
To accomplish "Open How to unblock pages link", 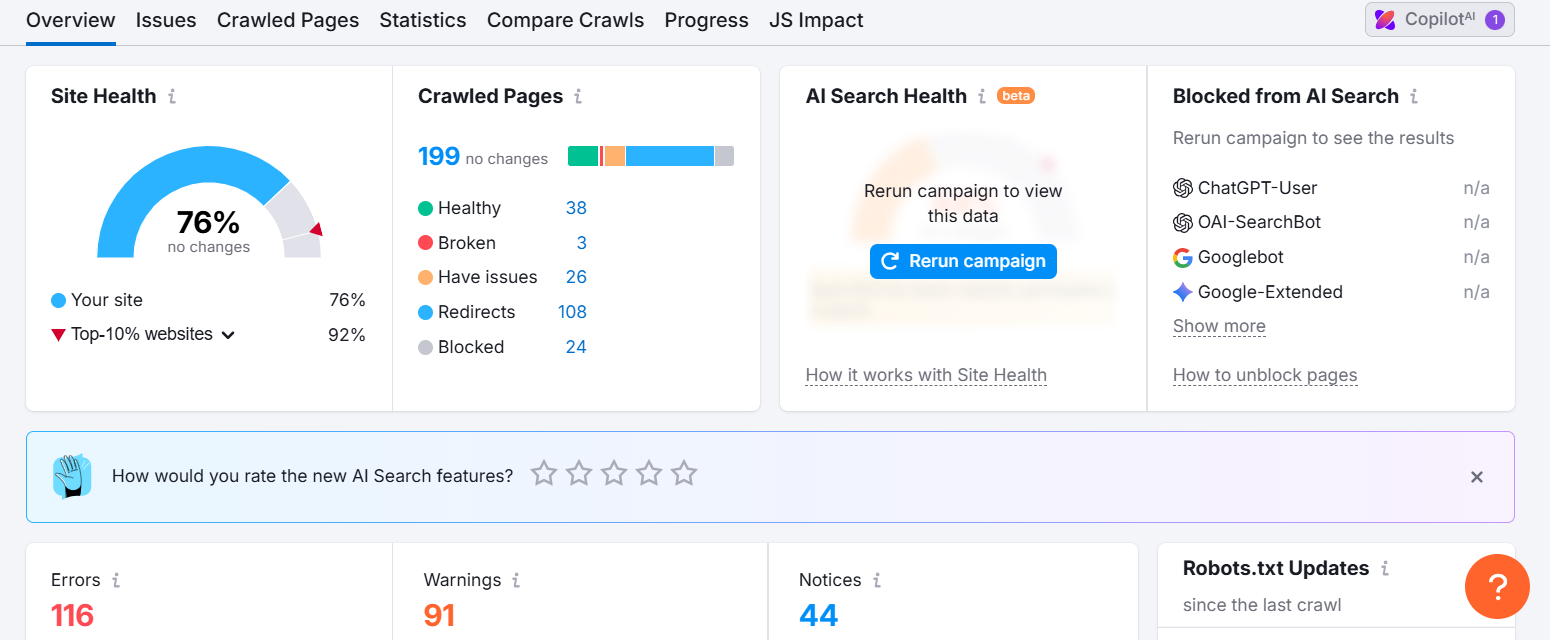I will click(1265, 376).
